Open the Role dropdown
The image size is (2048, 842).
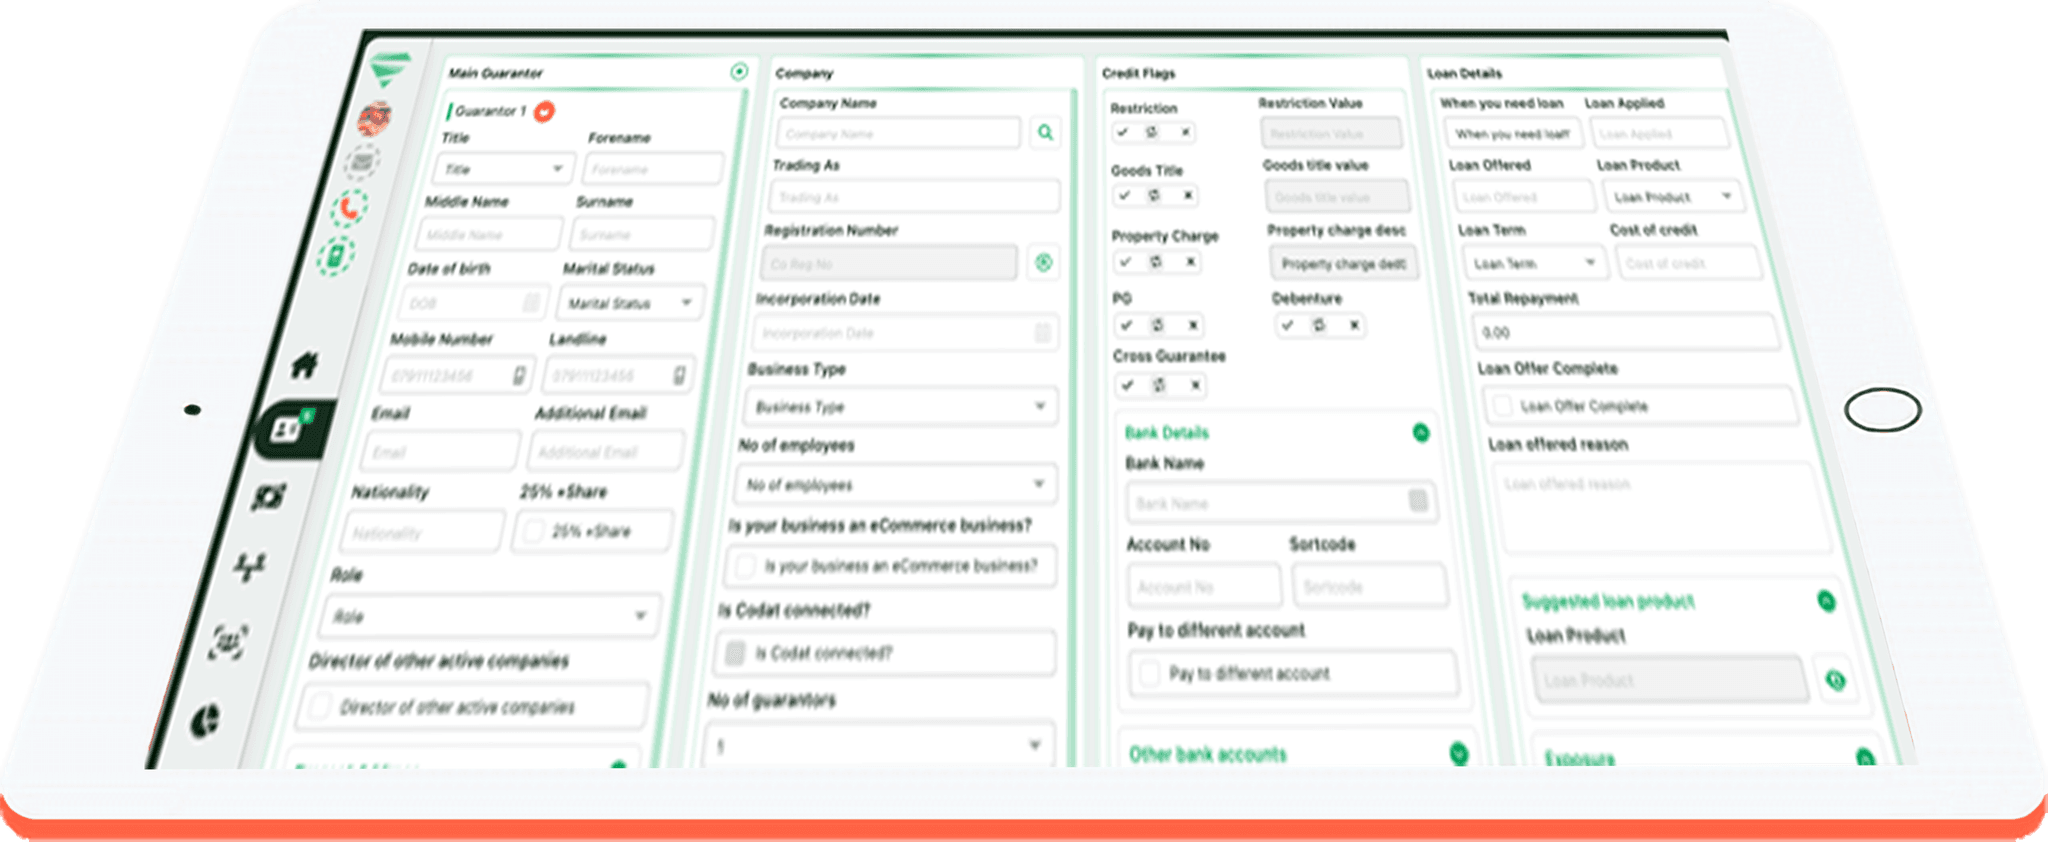pos(489,616)
